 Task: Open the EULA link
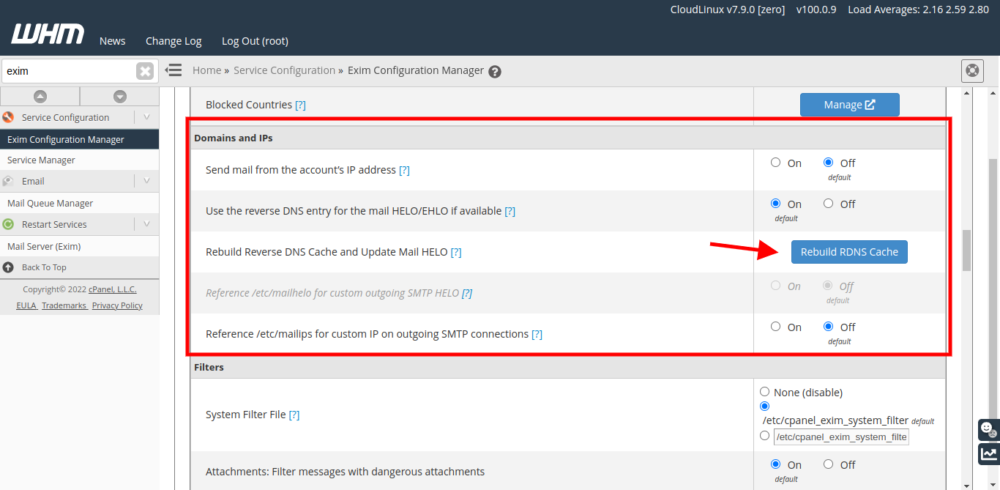click(x=26, y=306)
